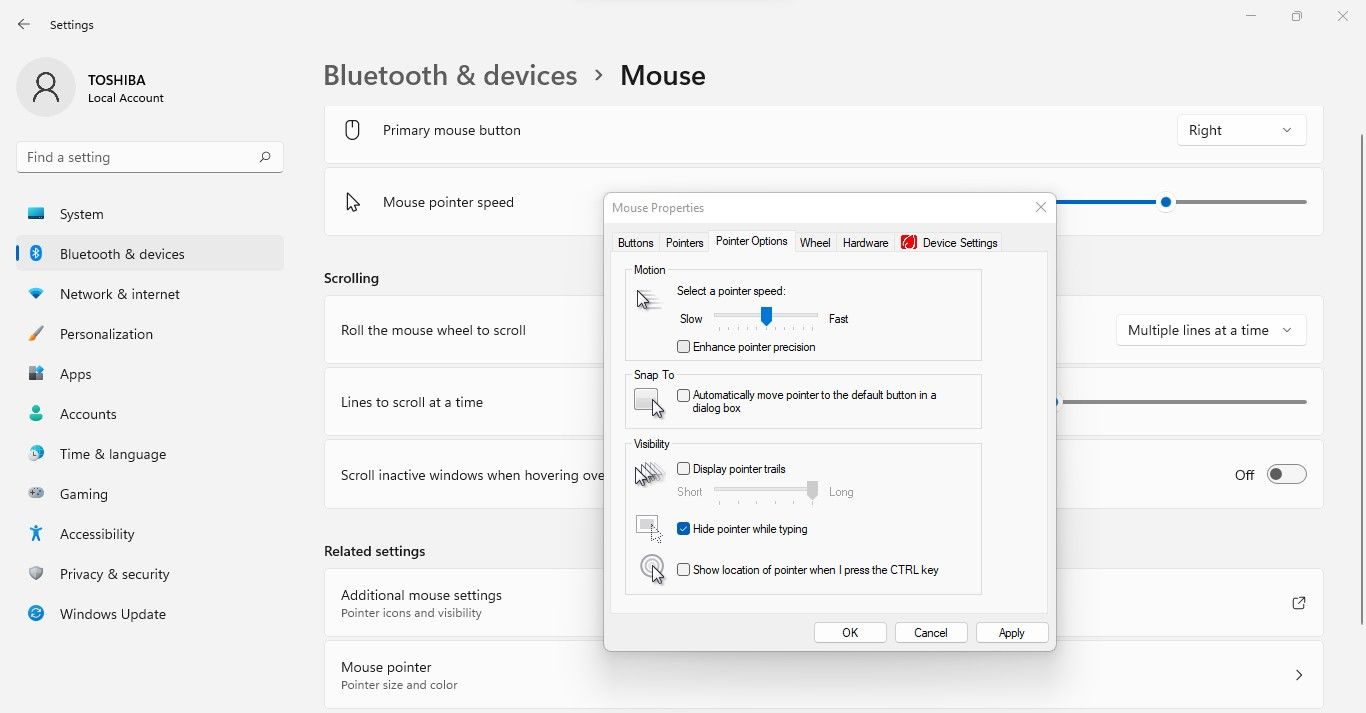Click the pointer speed slider handle

pyautogui.click(x=766, y=317)
